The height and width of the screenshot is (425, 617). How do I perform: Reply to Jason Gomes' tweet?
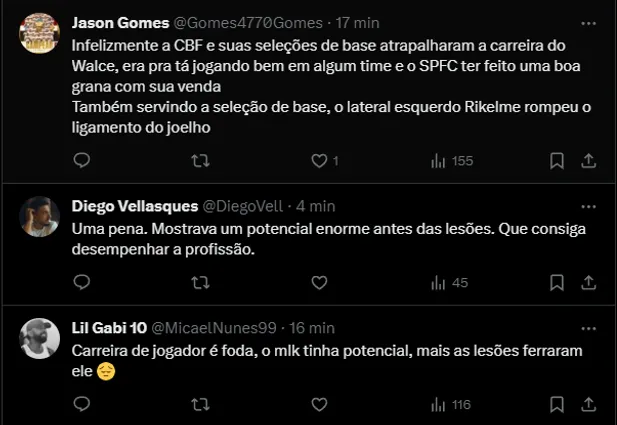tap(82, 160)
